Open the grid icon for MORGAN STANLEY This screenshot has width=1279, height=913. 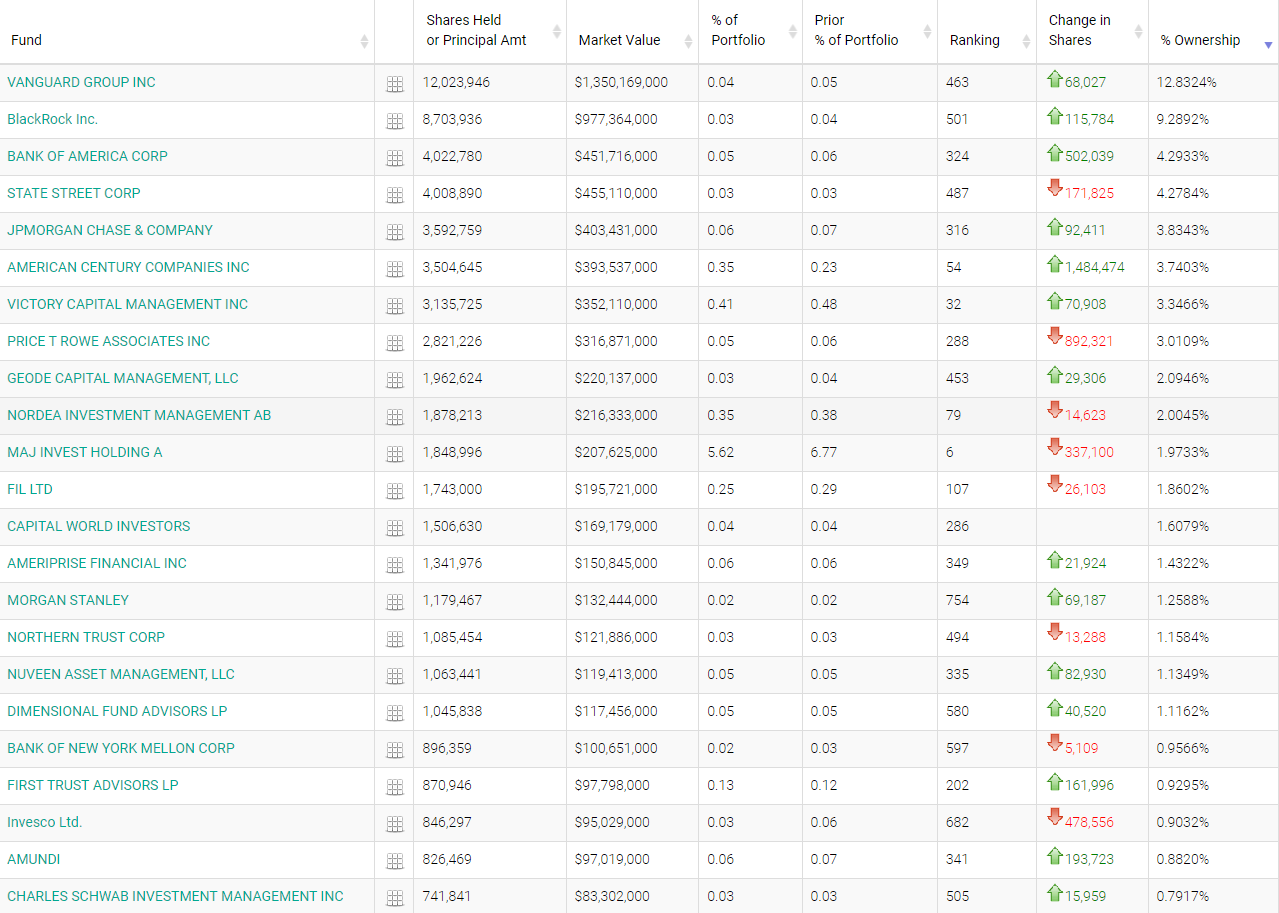pyautogui.click(x=395, y=602)
